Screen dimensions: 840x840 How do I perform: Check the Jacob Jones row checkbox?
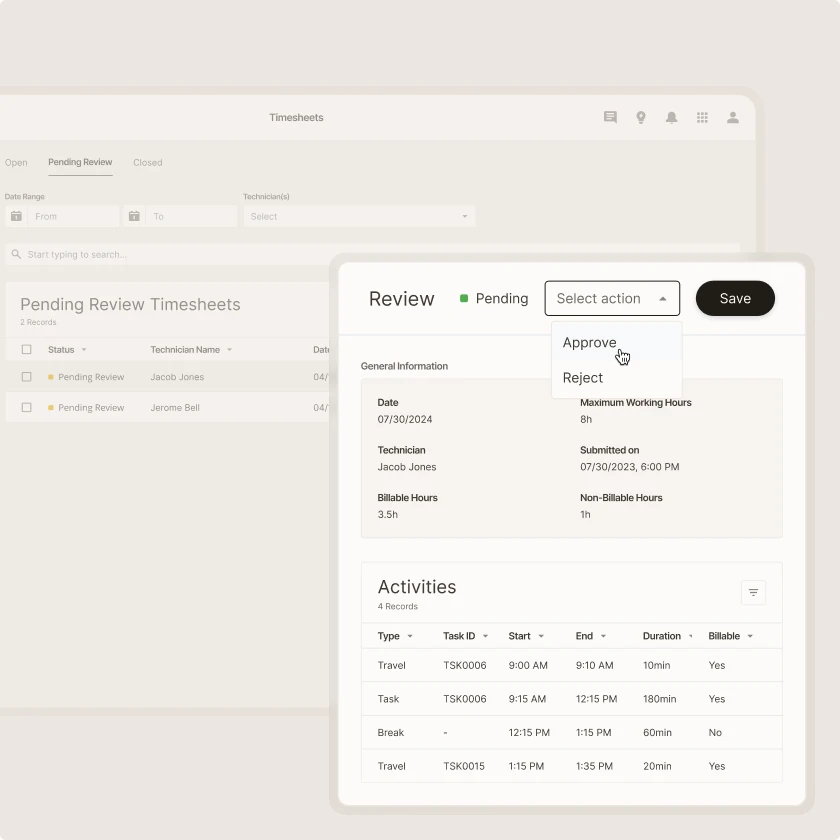tap(26, 377)
